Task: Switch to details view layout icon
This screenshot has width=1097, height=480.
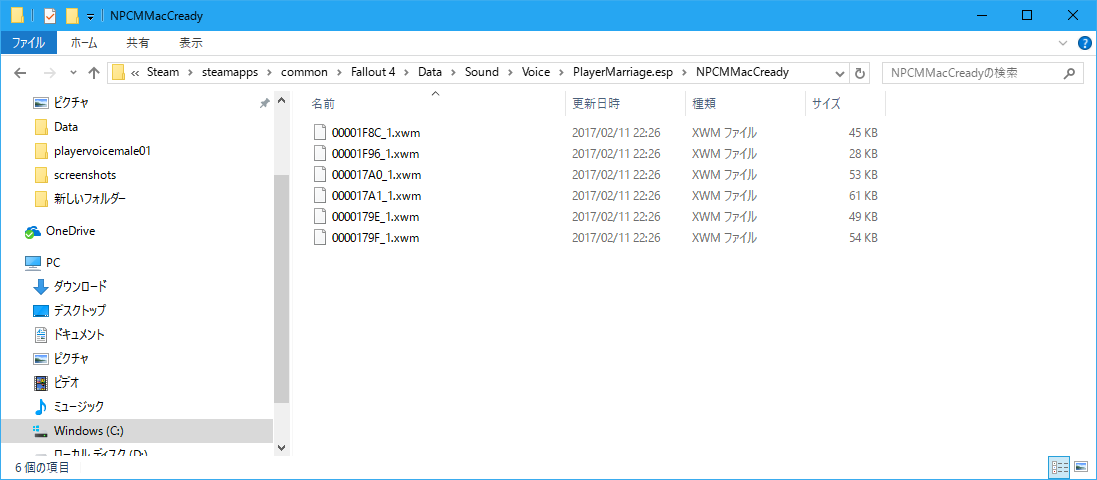Action: click(1059, 467)
